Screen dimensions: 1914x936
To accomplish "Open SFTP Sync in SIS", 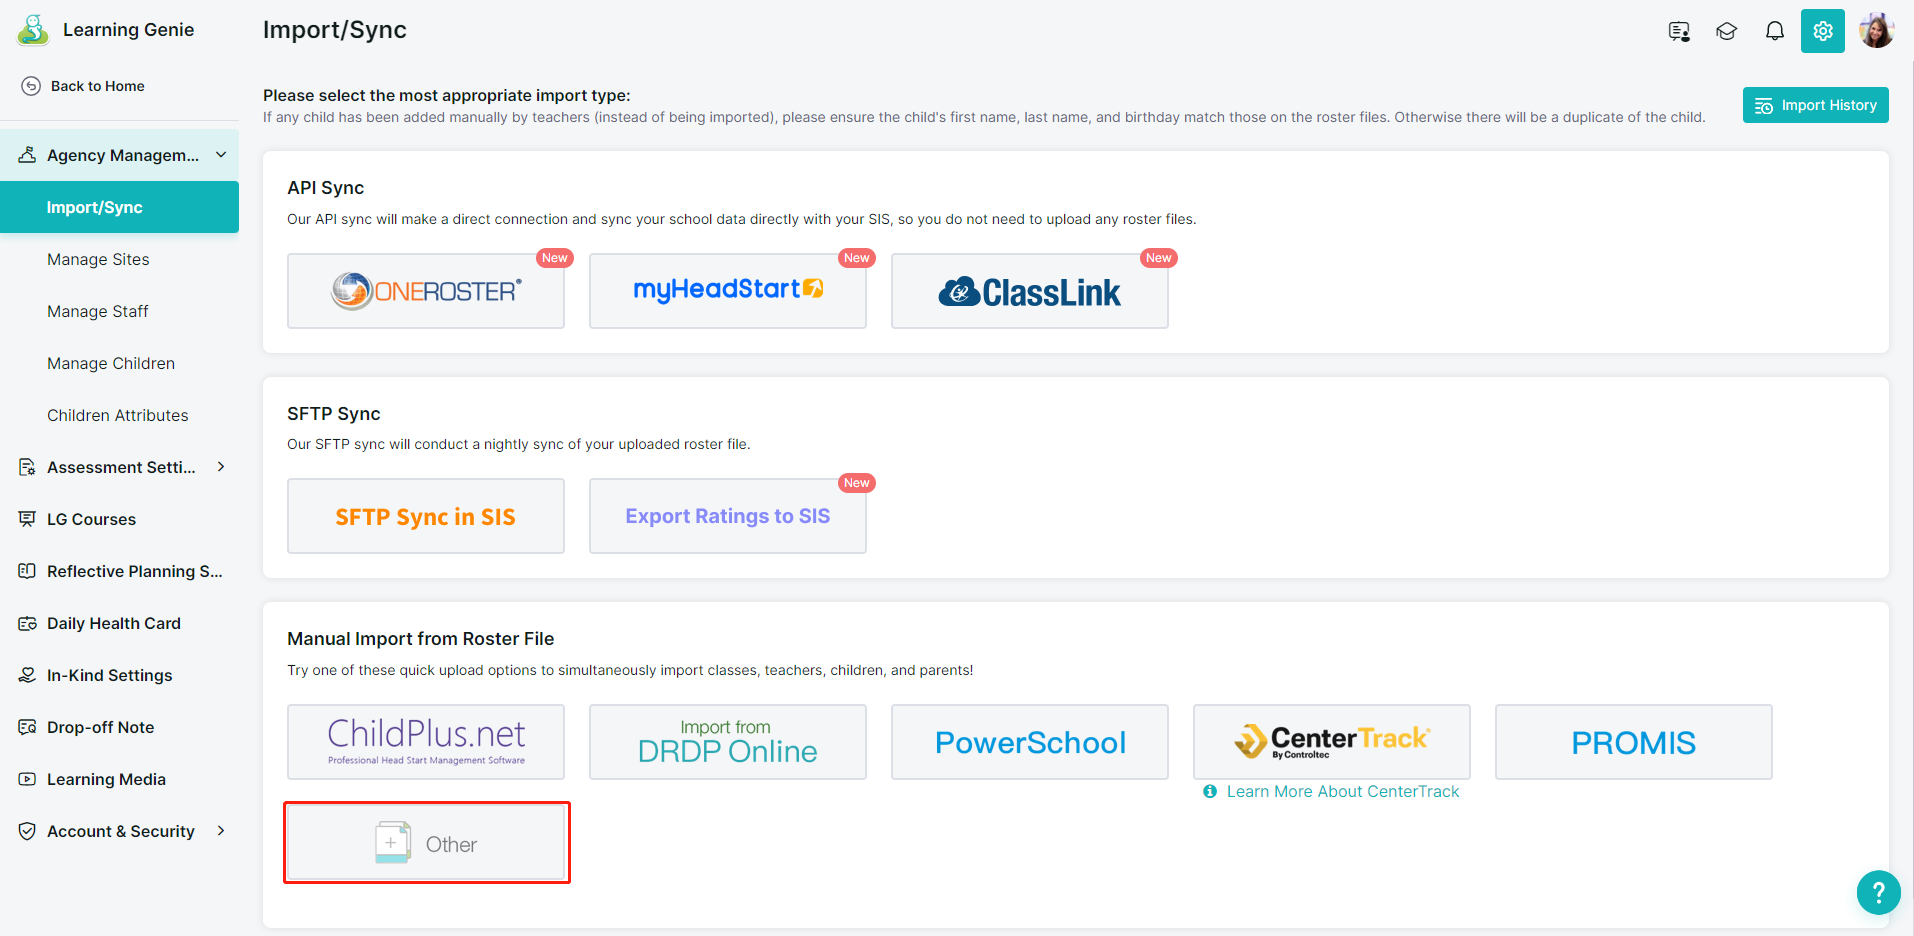I will 426,516.
